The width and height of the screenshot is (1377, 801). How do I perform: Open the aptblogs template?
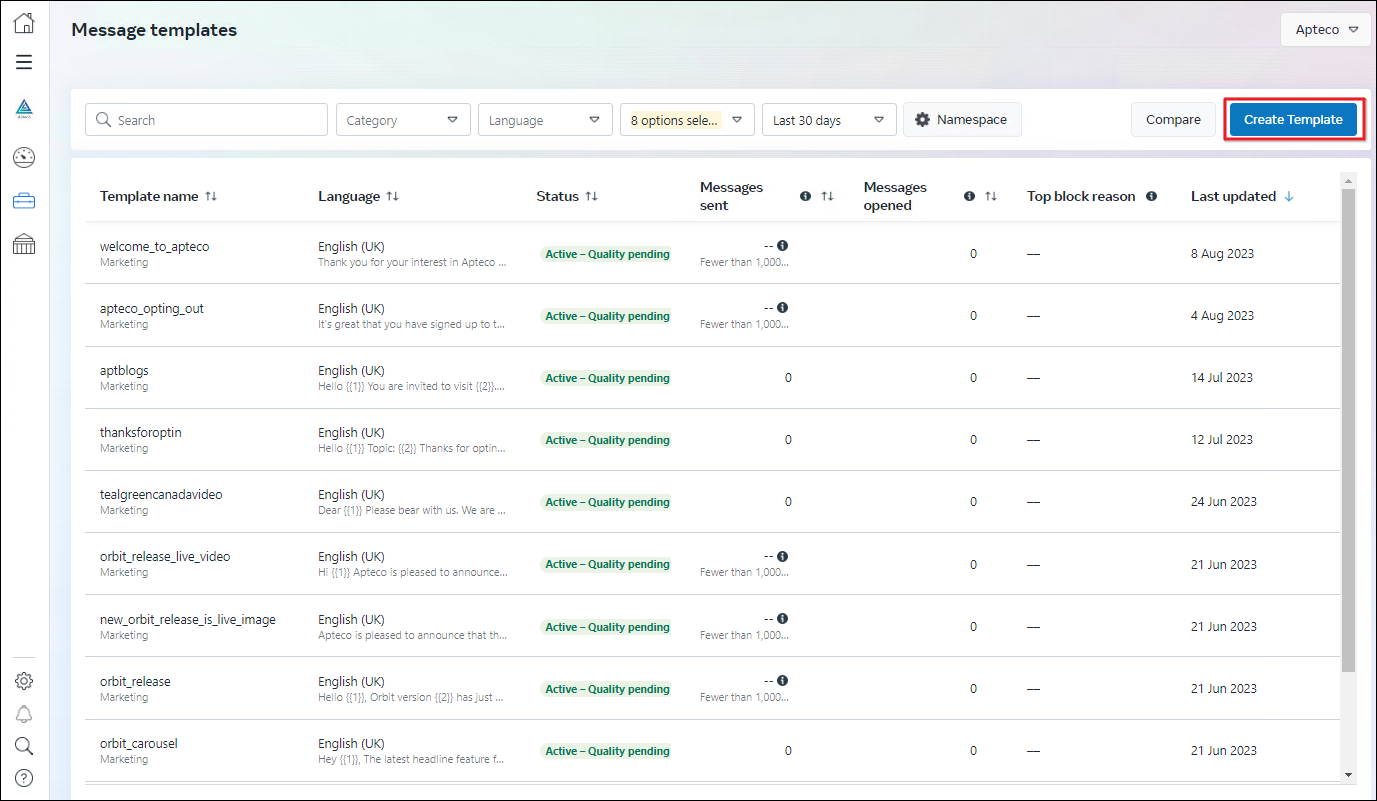[x=124, y=371]
